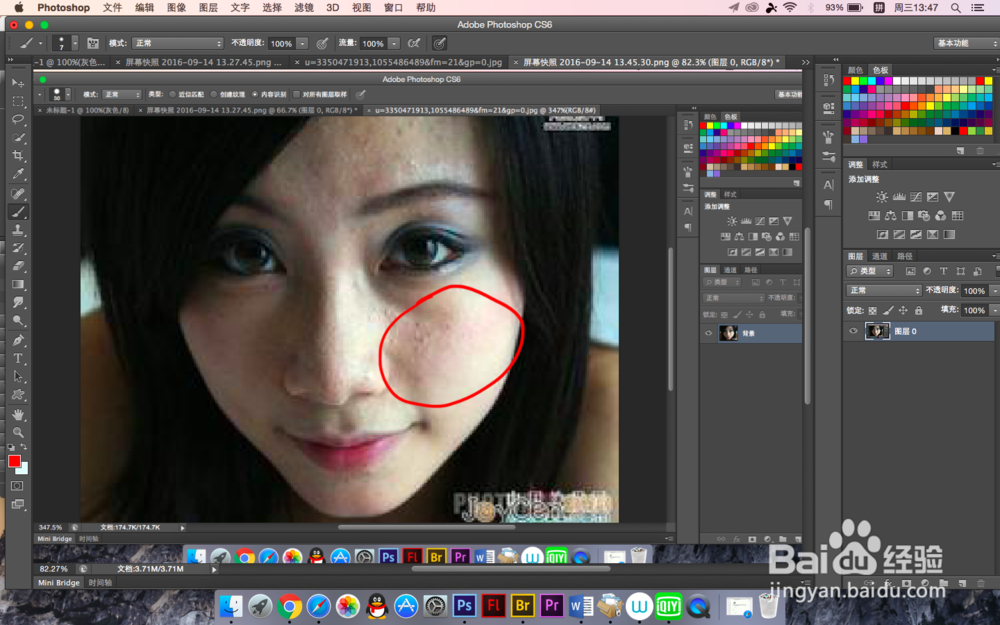Swap foreground and background colors
This screenshot has width=1000, height=625.
(x=24, y=447)
